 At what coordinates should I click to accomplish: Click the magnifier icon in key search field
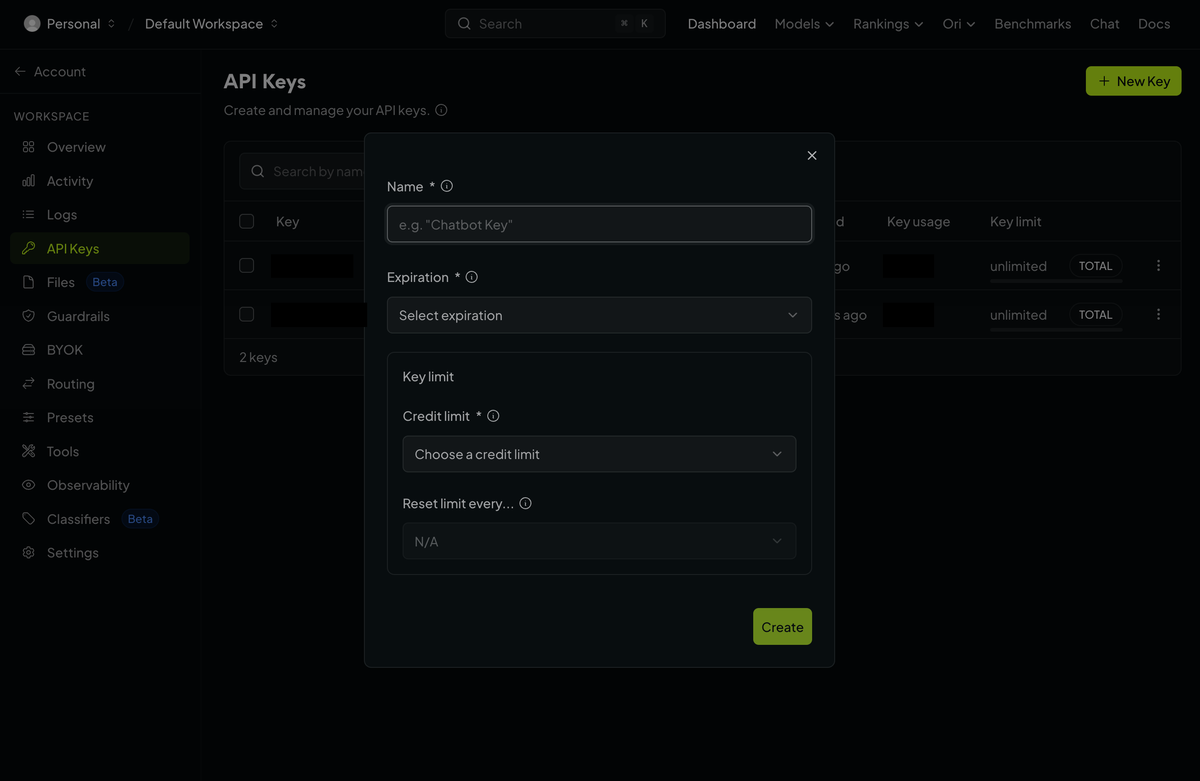coord(258,171)
